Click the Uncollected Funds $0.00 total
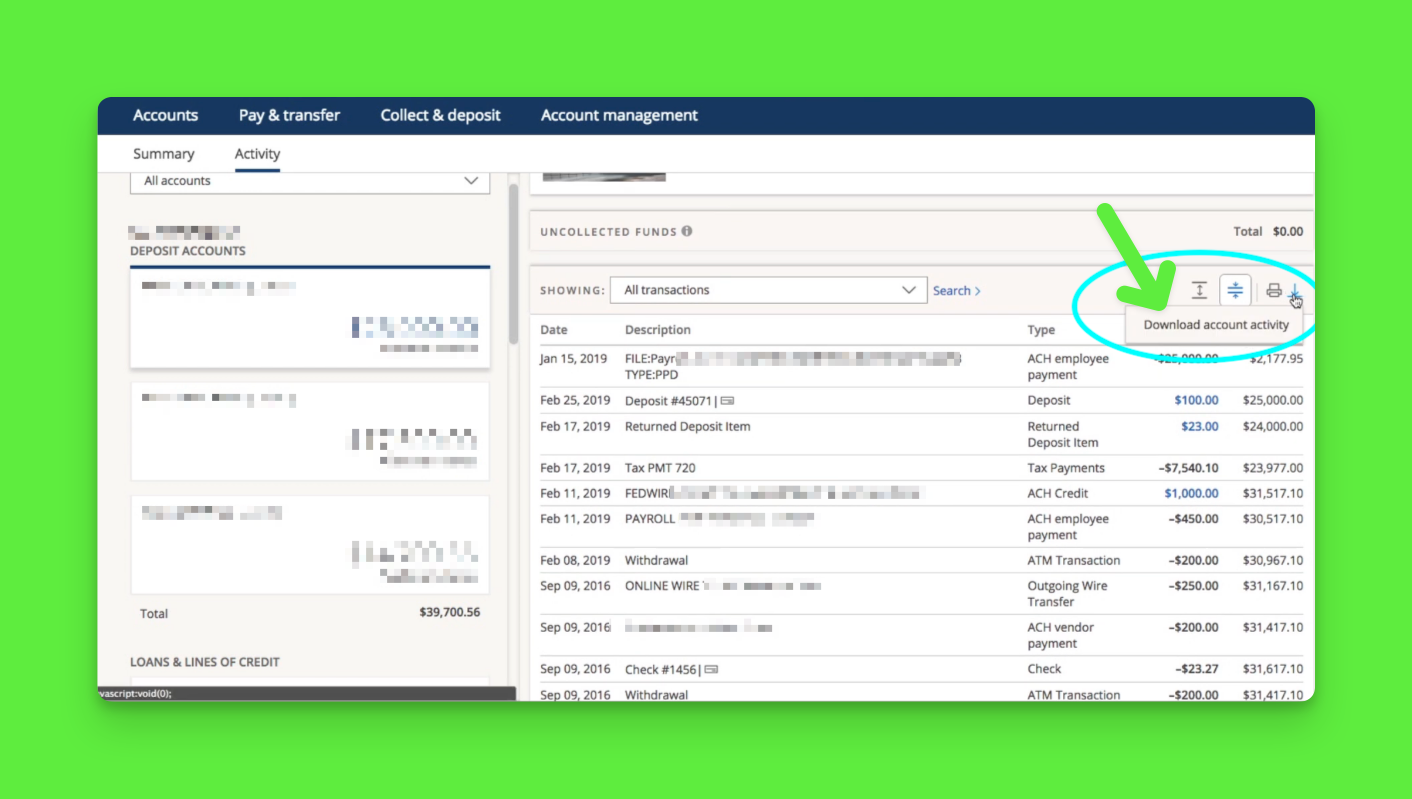This screenshot has width=1412, height=799. [1288, 231]
